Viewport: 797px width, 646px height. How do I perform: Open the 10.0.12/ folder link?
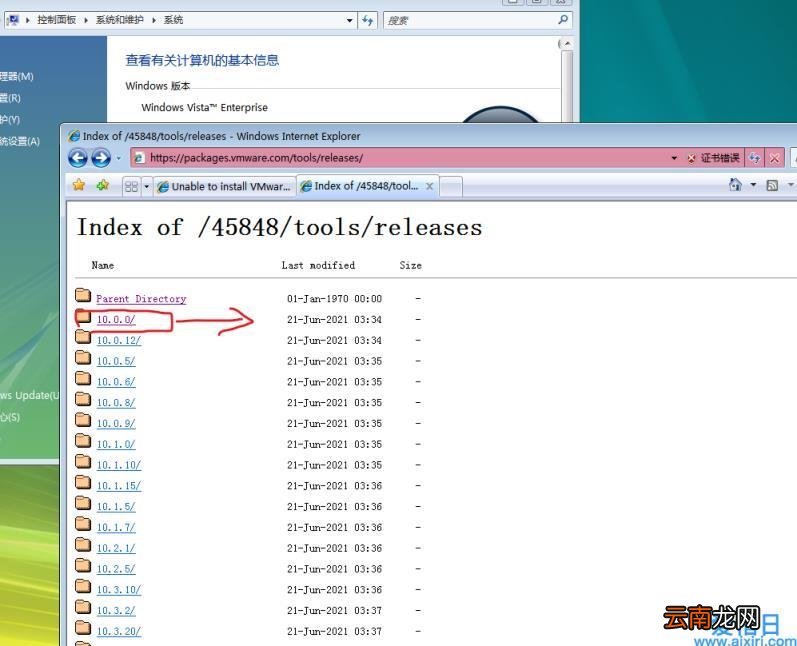[118, 341]
